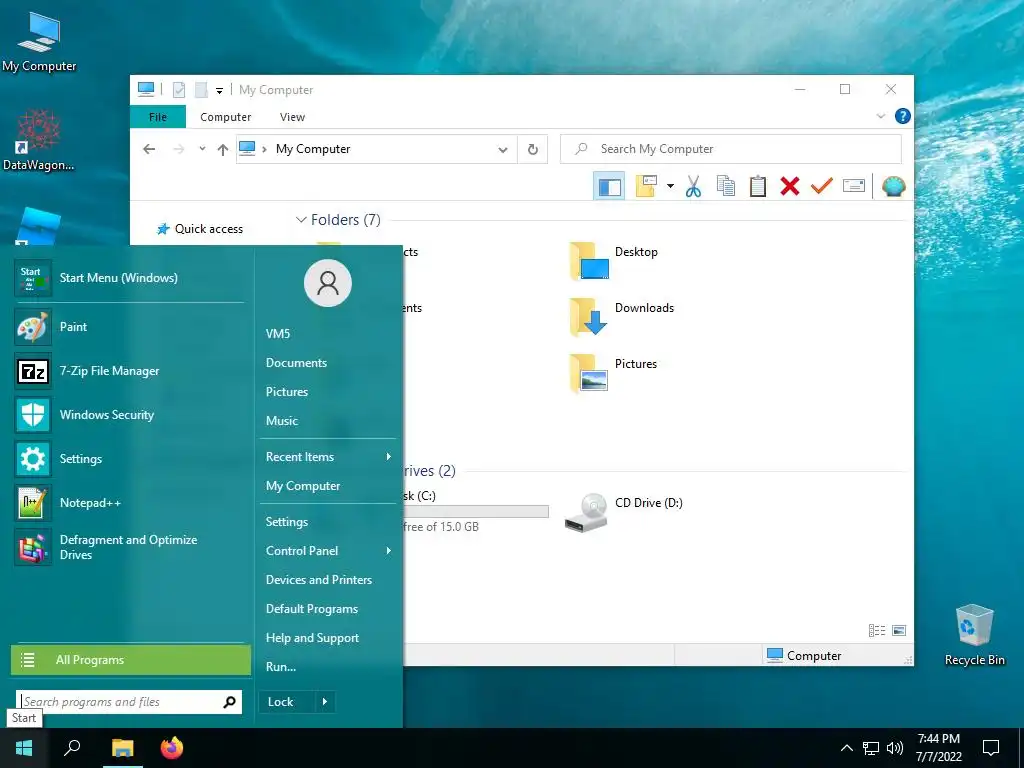Expand the ribbon chevron

(880, 116)
